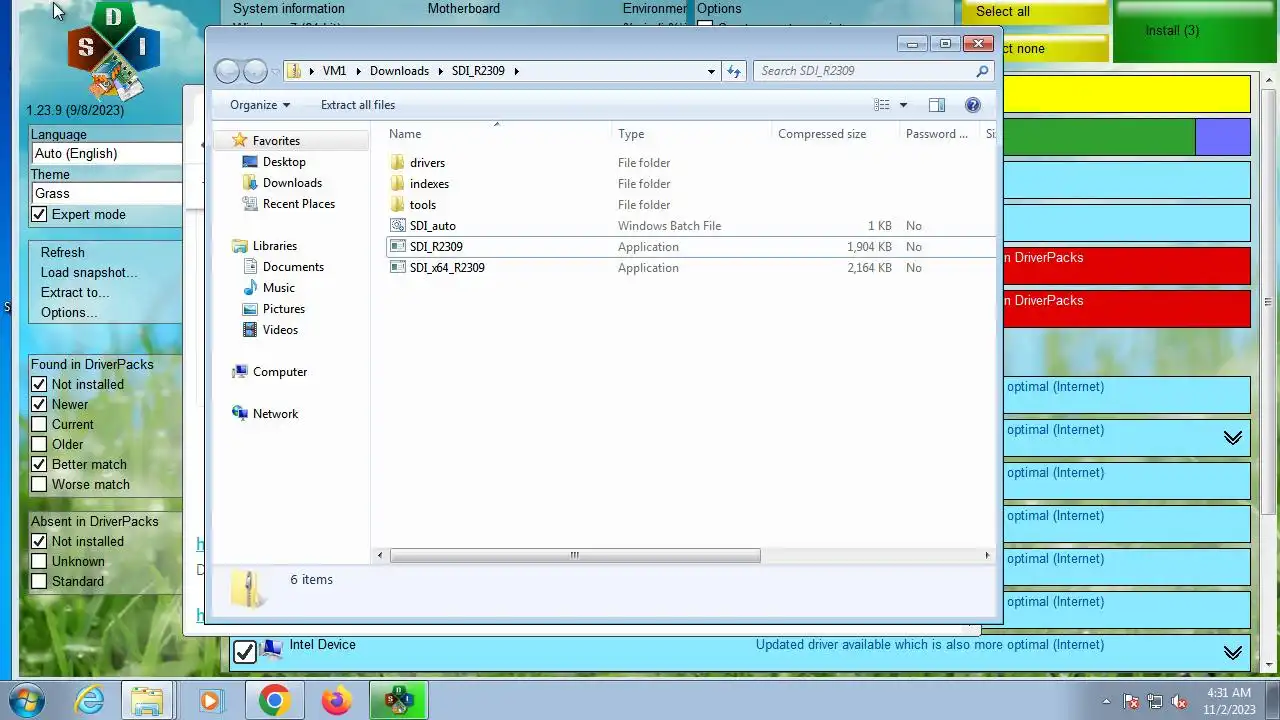
Task: Open Options... in SDI menu
Action: click(x=69, y=312)
